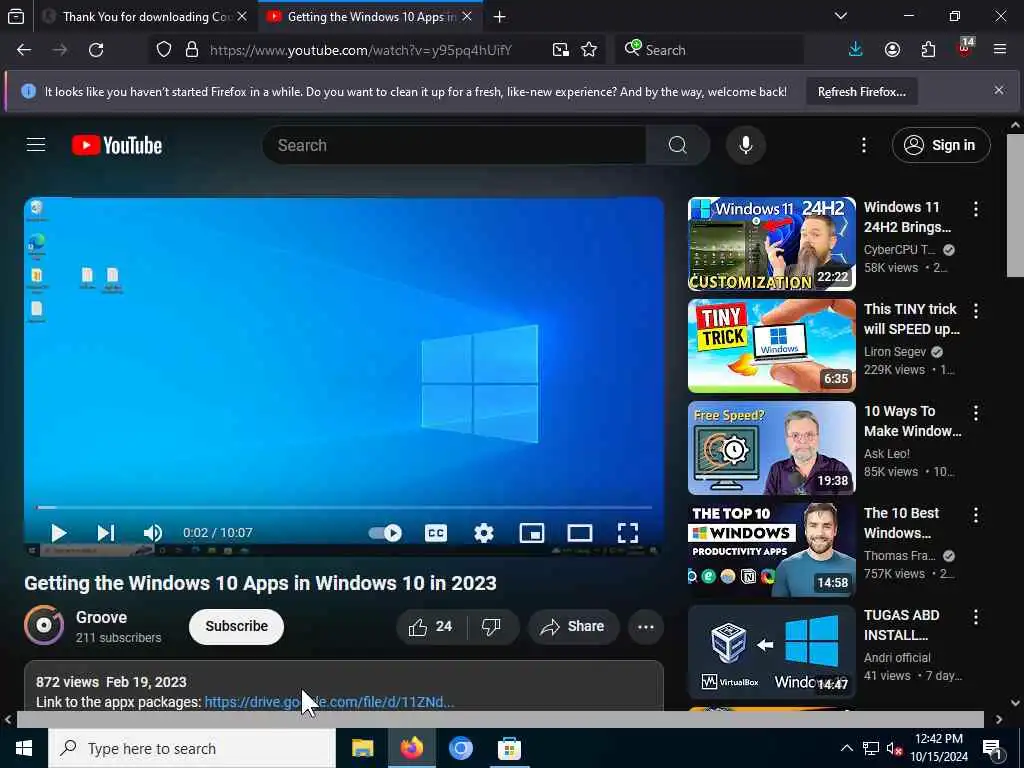Like the video with thumbs up
This screenshot has width=1024, height=768.
431,627
